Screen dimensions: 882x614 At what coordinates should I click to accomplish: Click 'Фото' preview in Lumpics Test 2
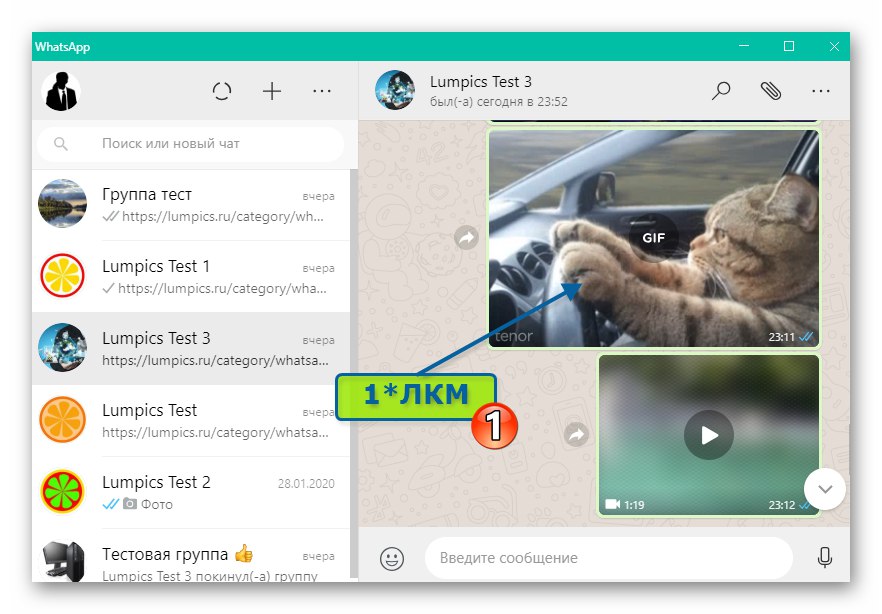pos(156,504)
